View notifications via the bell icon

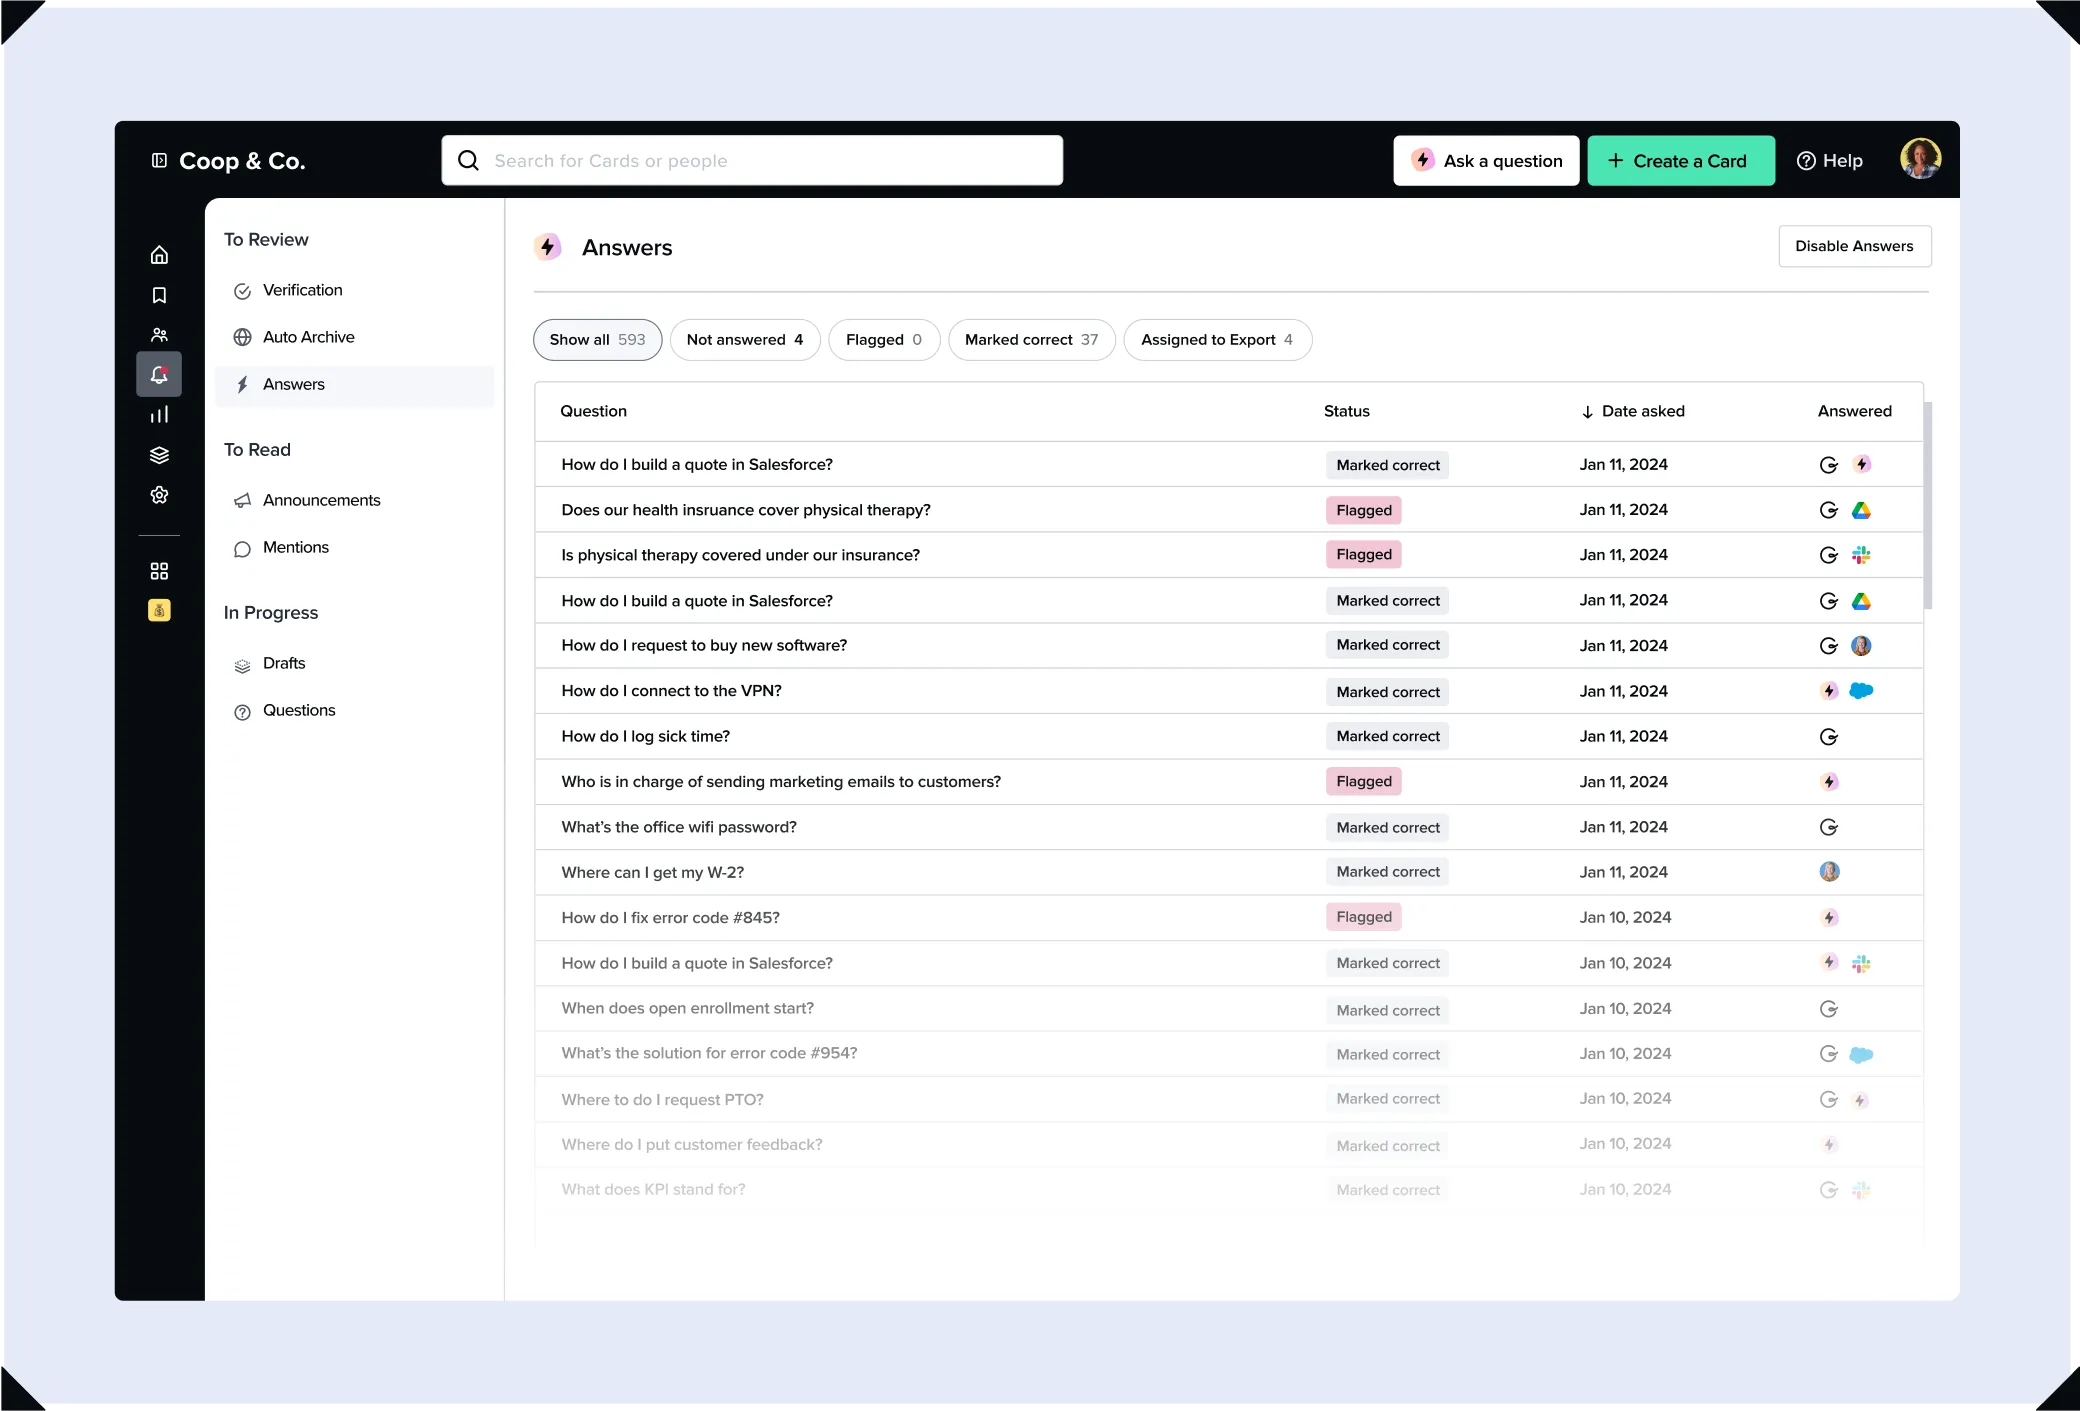click(x=159, y=374)
